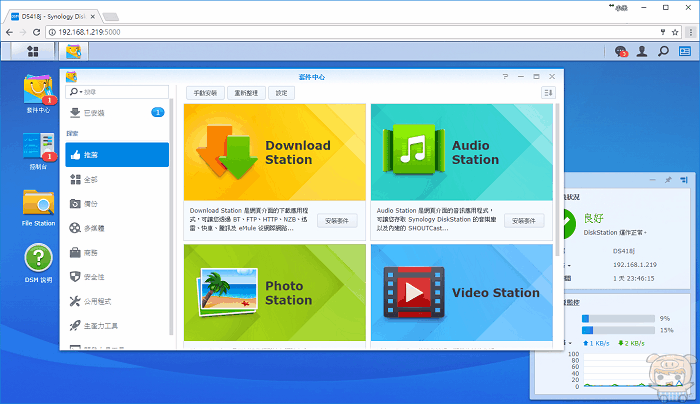Click Package Center search input field
This screenshot has width=700, height=404.
[117, 92]
